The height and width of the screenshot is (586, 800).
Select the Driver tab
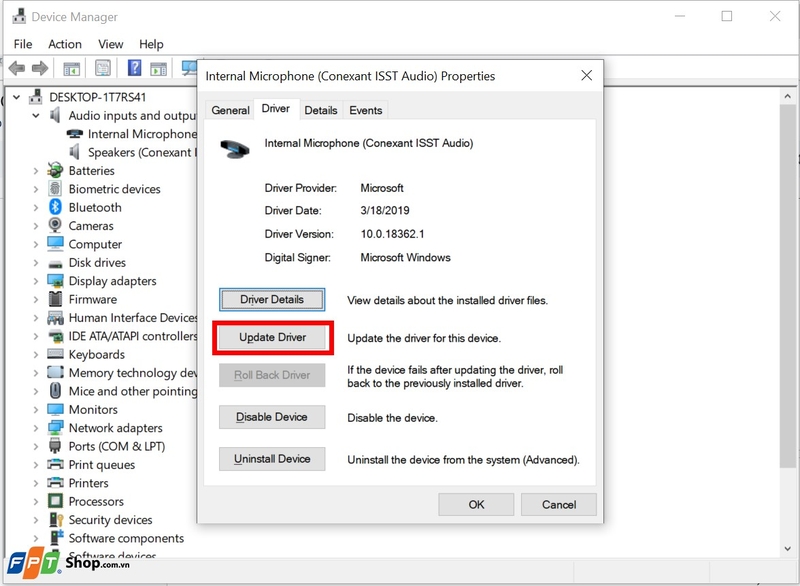click(276, 109)
